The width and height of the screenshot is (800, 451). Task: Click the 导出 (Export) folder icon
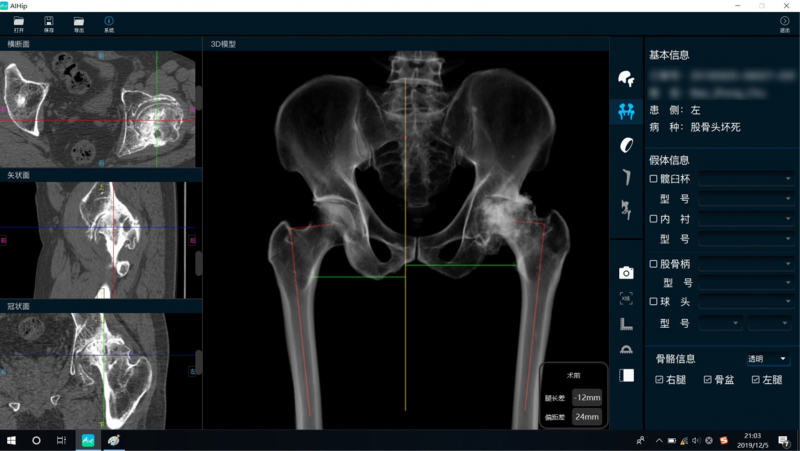point(79,21)
